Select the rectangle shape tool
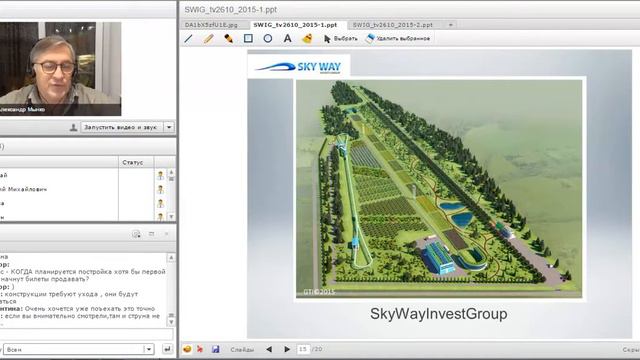Image resolution: width=640 pixels, height=360 pixels. point(248,38)
